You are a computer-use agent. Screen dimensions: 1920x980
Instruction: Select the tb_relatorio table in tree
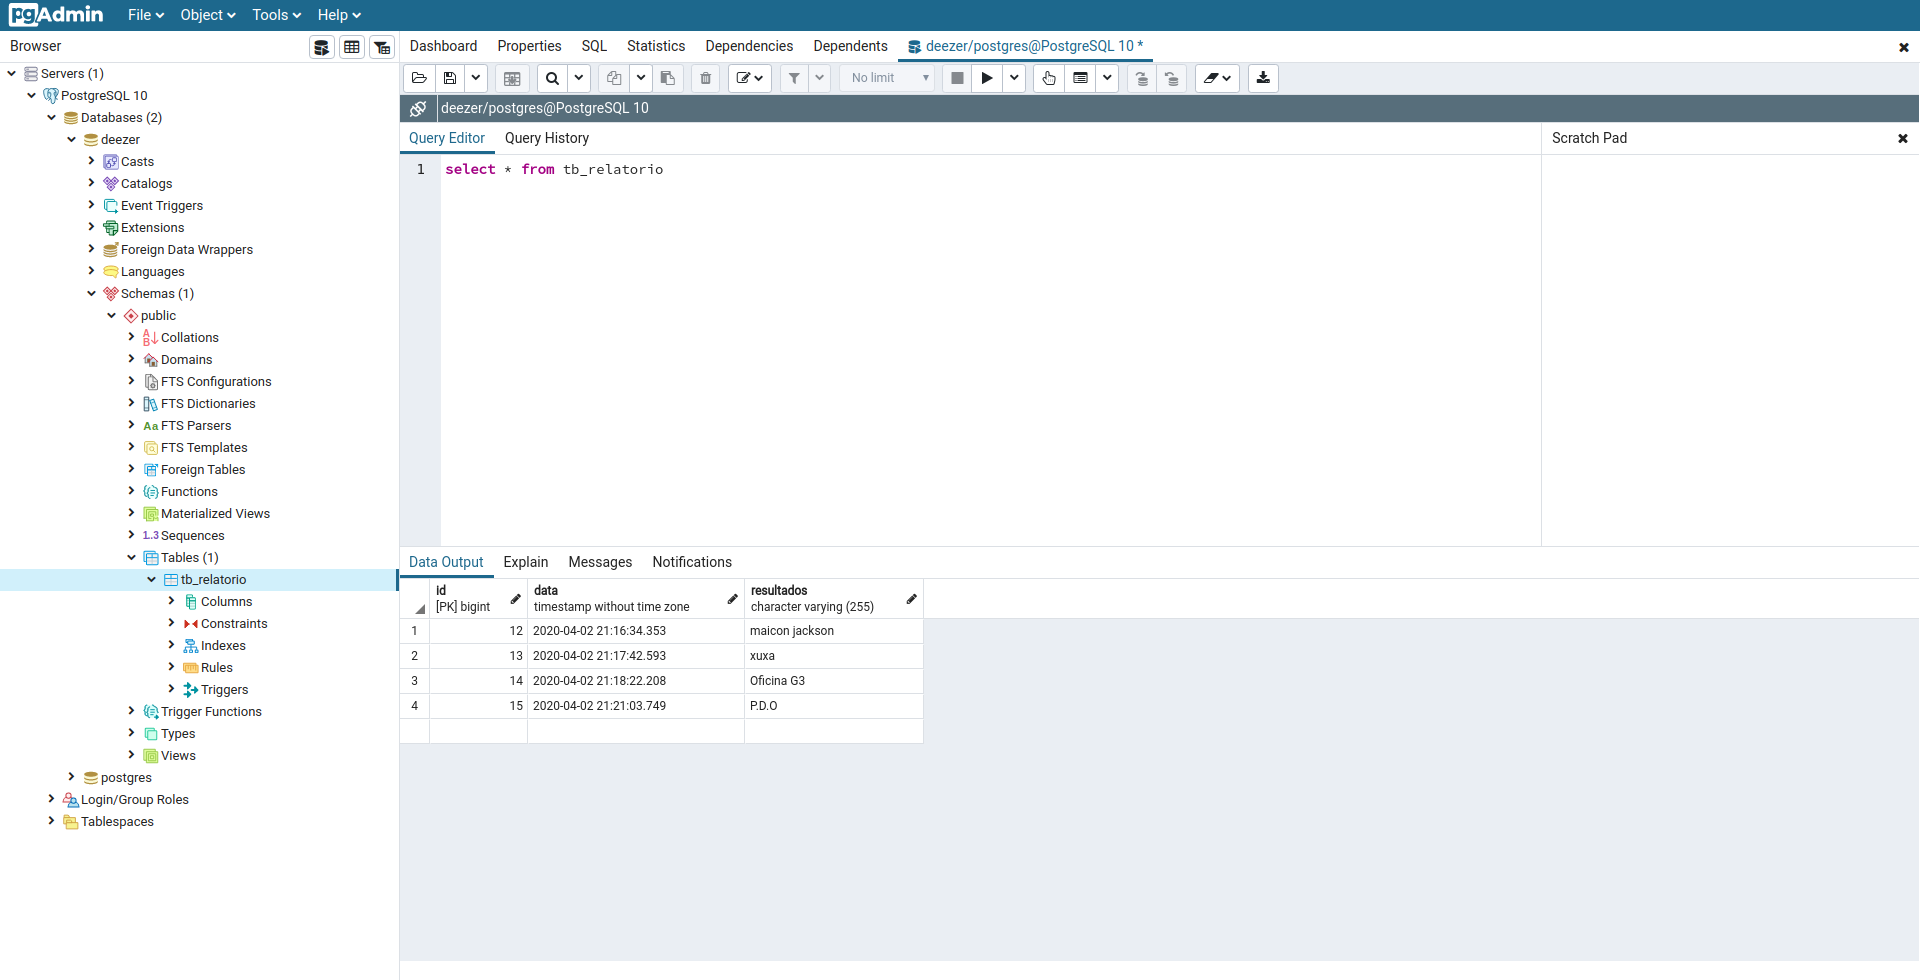click(x=213, y=579)
